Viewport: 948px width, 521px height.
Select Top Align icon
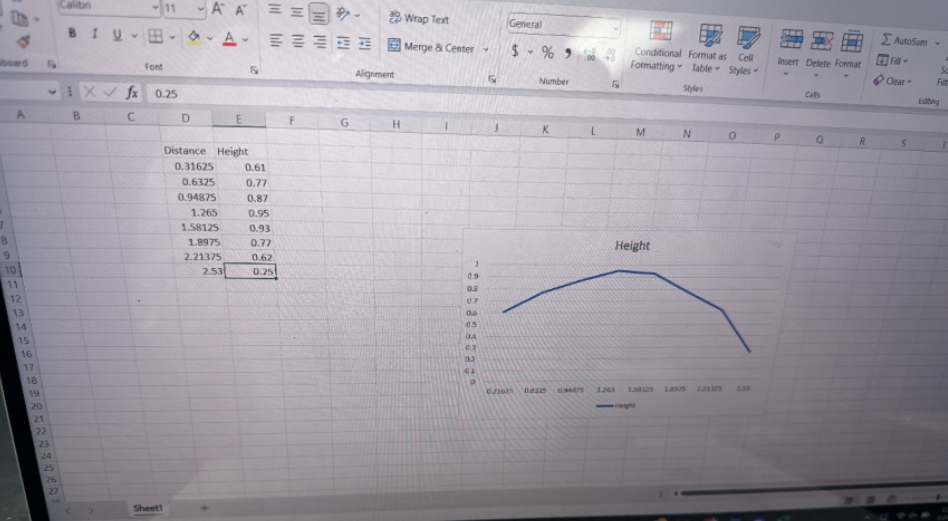[274, 10]
